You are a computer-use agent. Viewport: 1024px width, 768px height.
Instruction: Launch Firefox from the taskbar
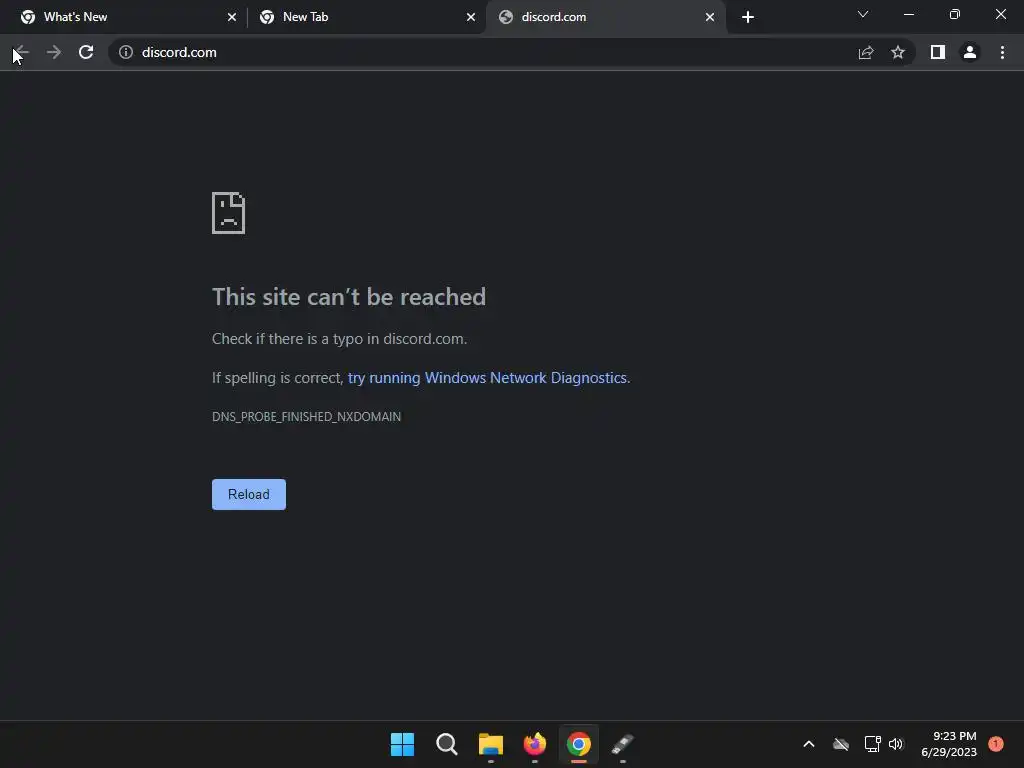point(535,744)
